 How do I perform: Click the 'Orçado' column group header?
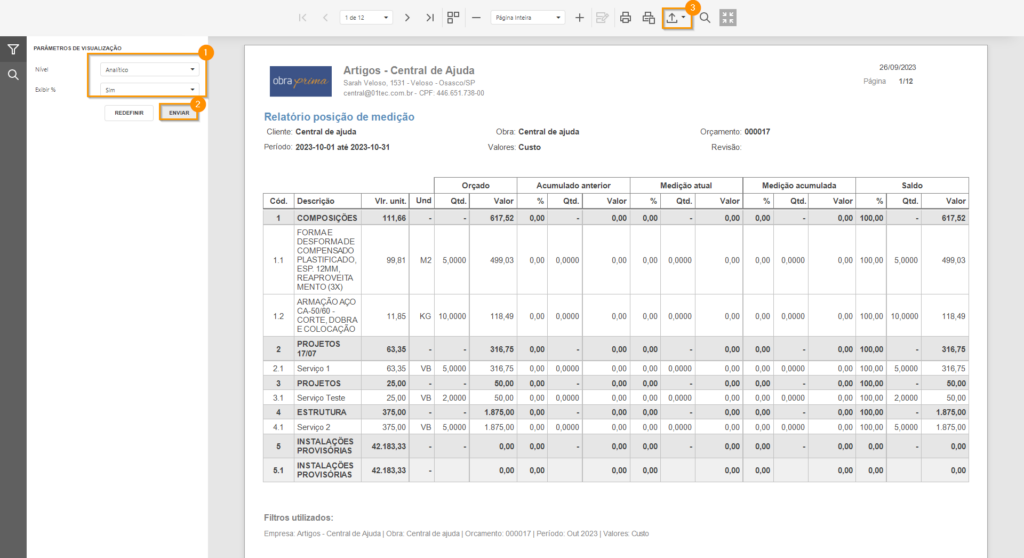click(x=475, y=186)
